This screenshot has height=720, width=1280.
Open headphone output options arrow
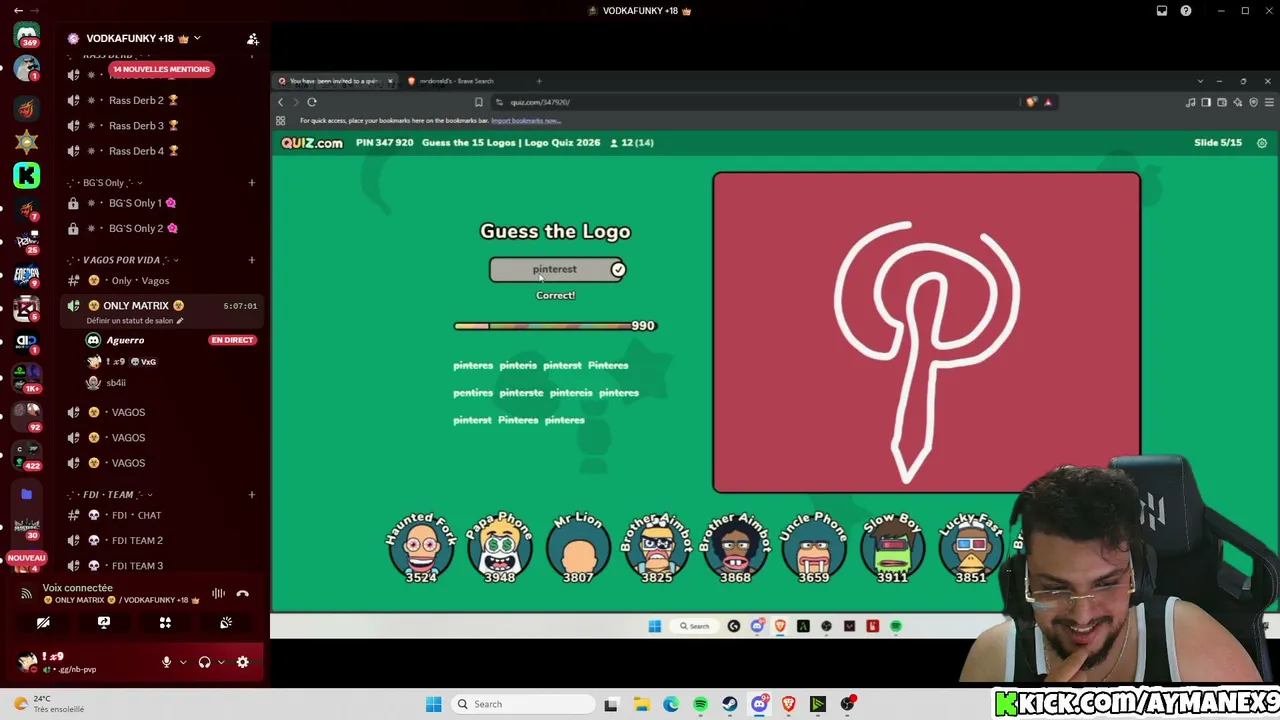[x=220, y=662]
